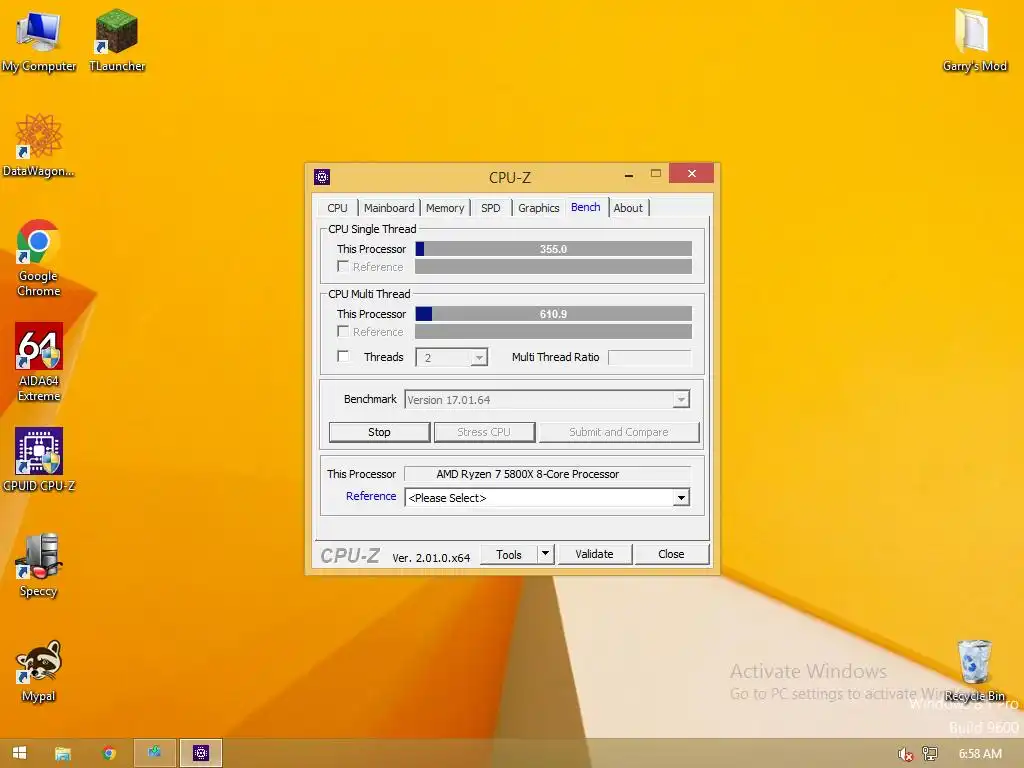Open My Computer desktop icon

39,40
